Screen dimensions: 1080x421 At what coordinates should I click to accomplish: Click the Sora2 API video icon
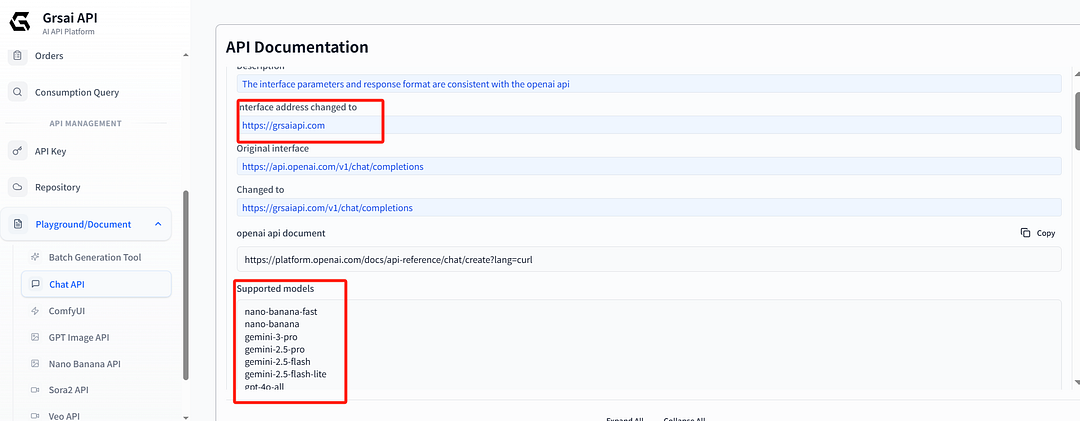tap(35, 389)
